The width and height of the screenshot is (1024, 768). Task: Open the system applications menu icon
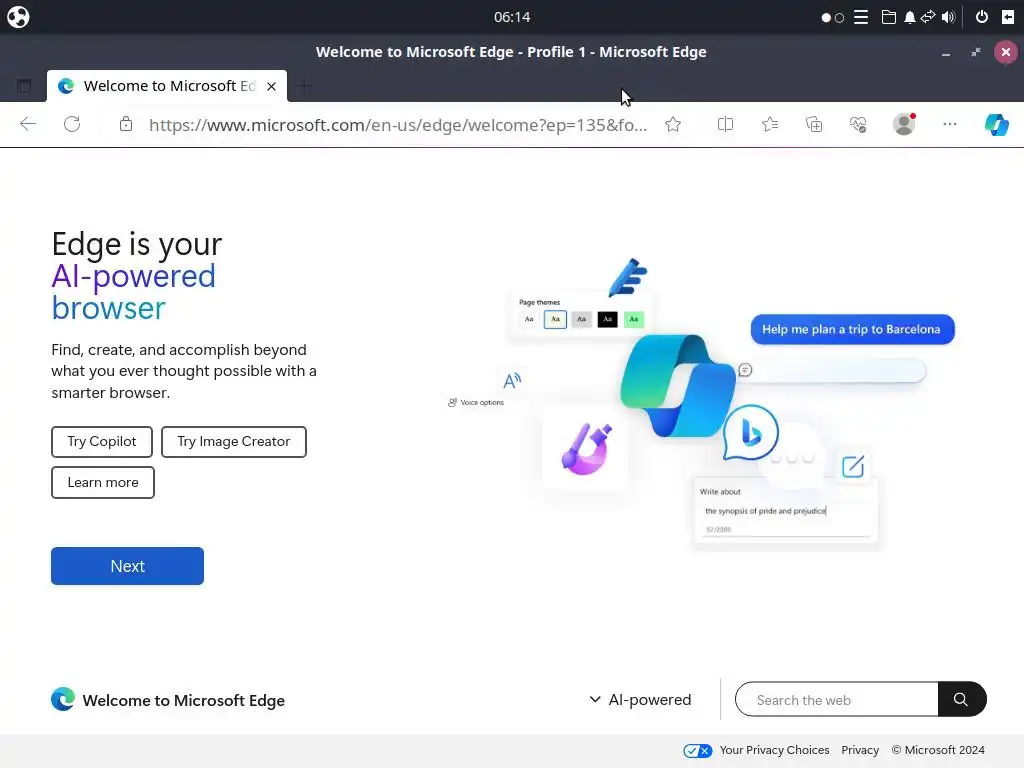pyautogui.click(x=18, y=17)
